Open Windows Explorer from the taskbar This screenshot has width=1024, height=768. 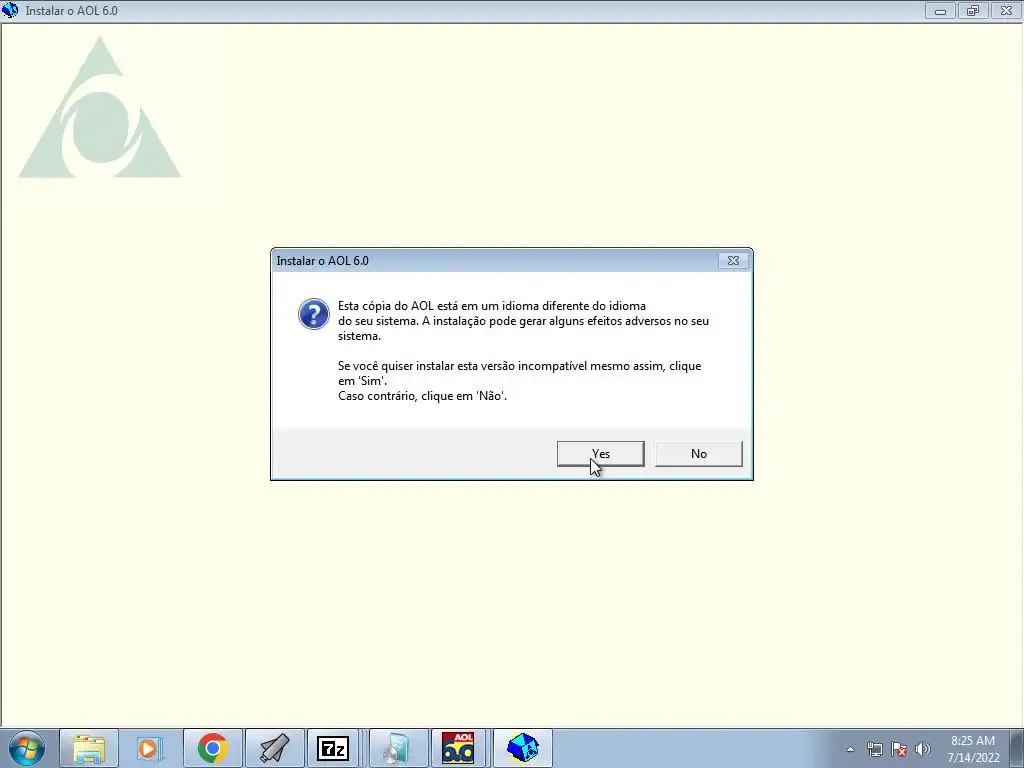(x=89, y=748)
